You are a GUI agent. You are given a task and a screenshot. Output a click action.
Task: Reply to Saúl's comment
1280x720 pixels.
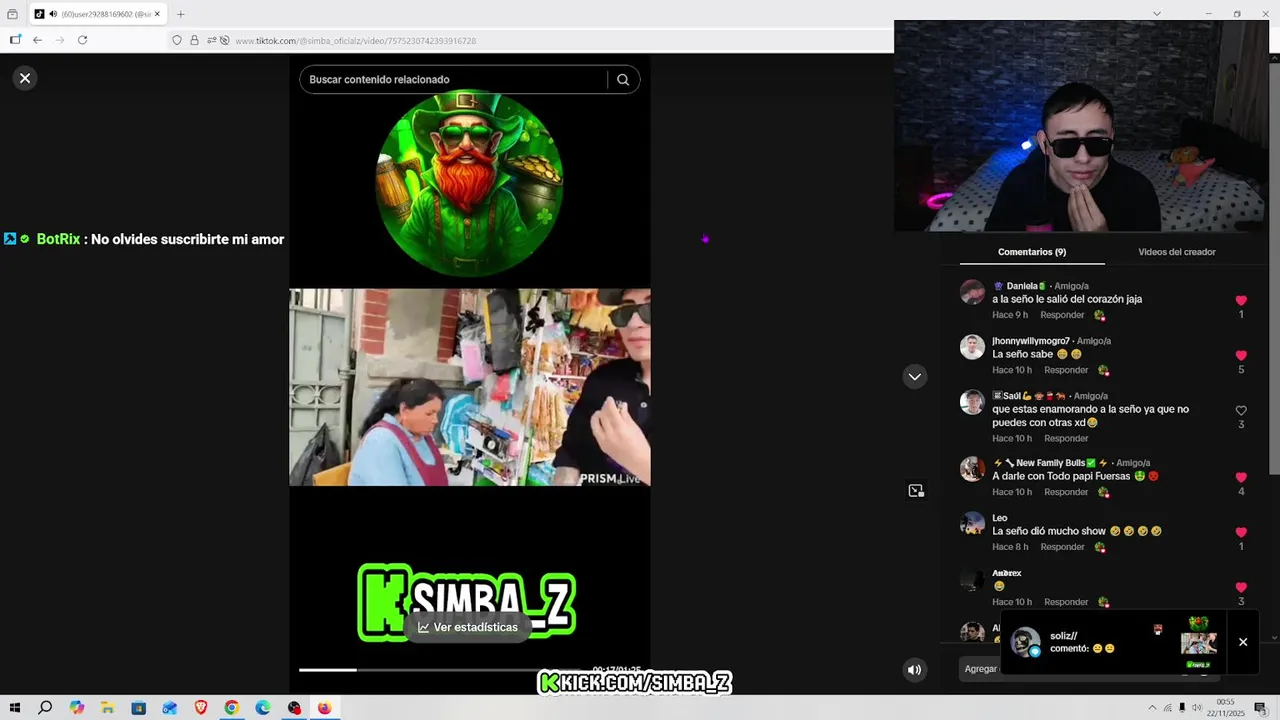point(1066,438)
